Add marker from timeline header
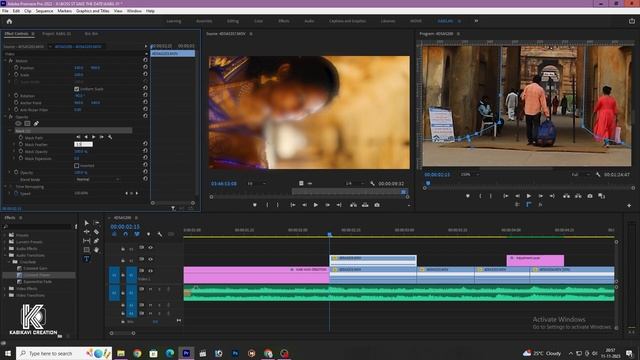This screenshot has width=640, height=360. pos(148,234)
